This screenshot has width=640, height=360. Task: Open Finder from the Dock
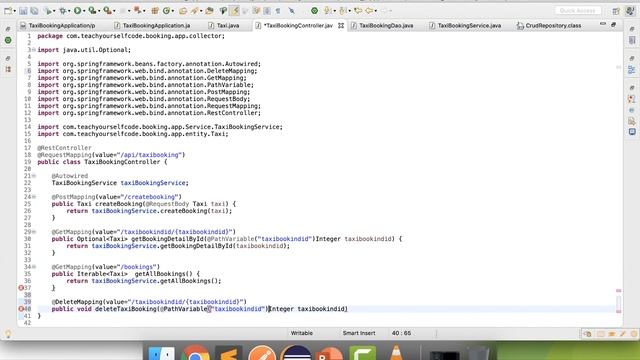(x=161, y=353)
